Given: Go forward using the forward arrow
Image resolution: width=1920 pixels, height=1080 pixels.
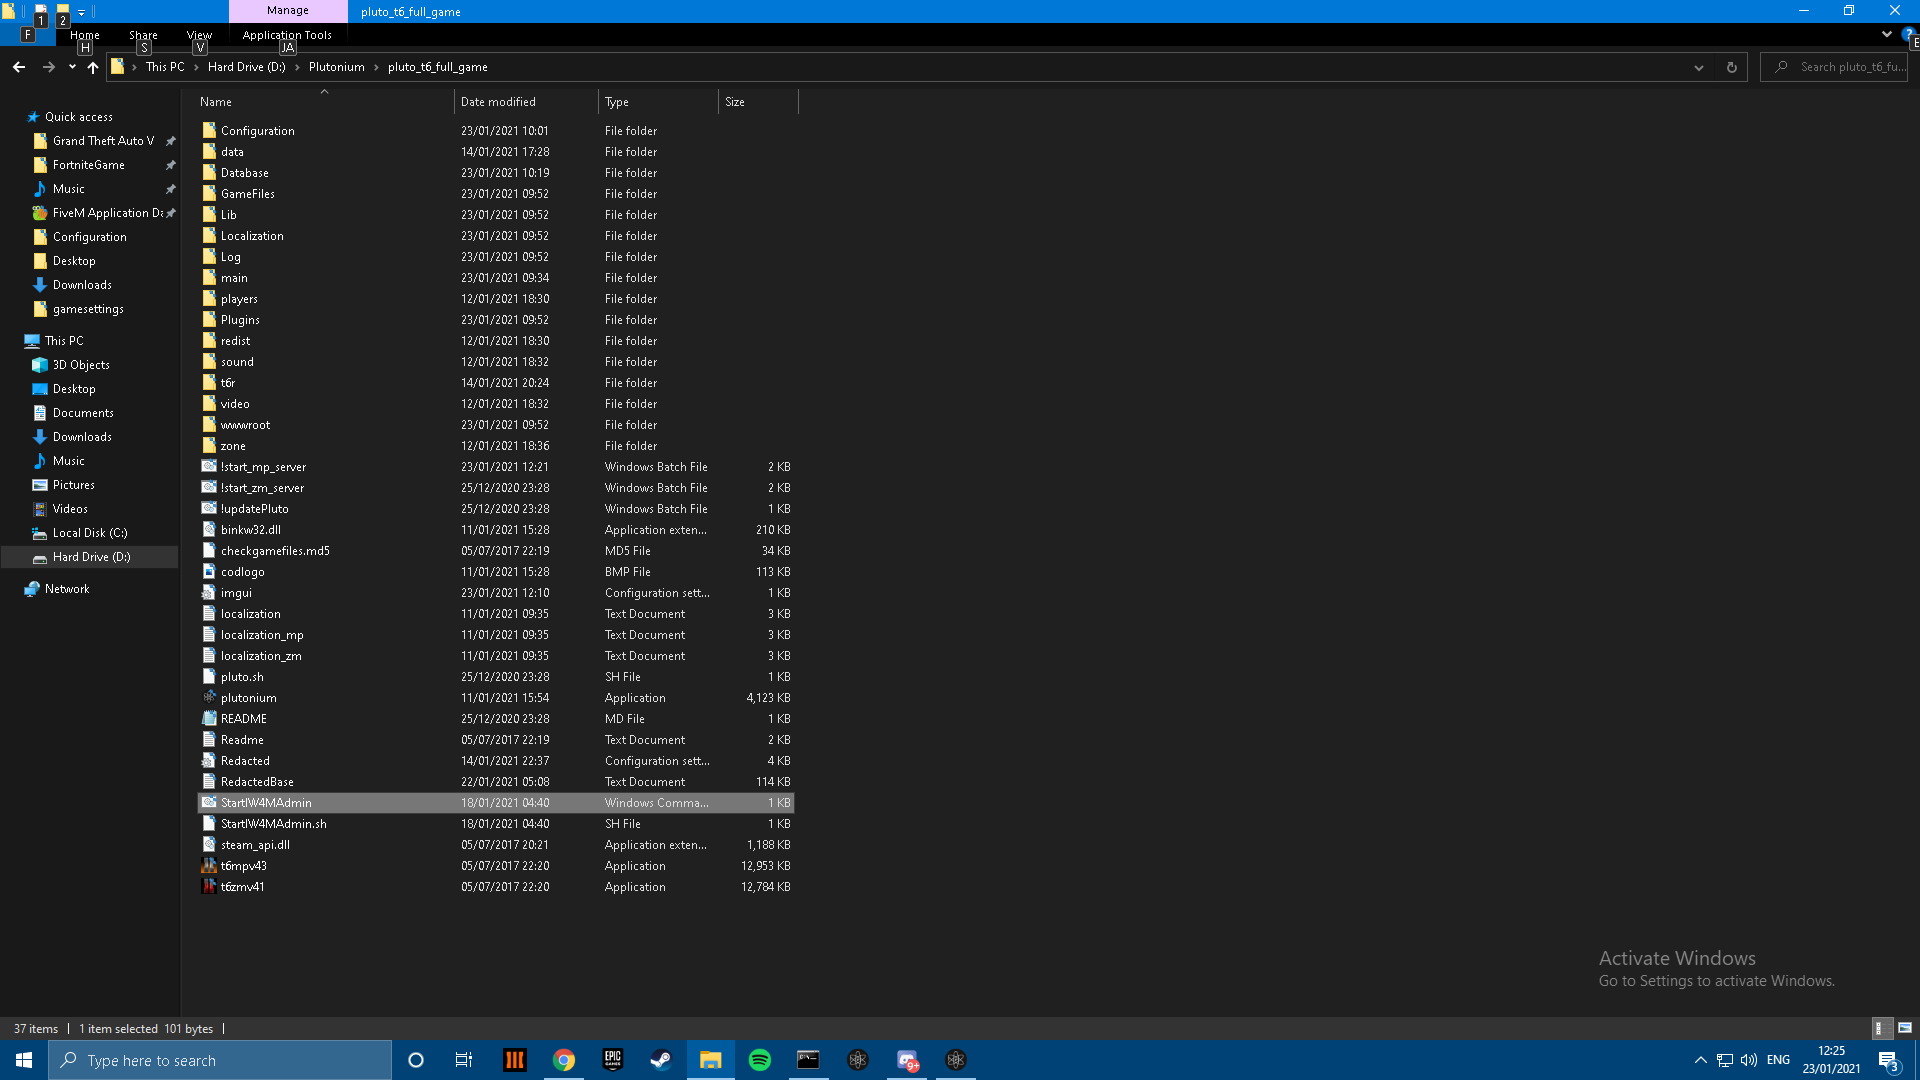Looking at the screenshot, I should click(48, 67).
